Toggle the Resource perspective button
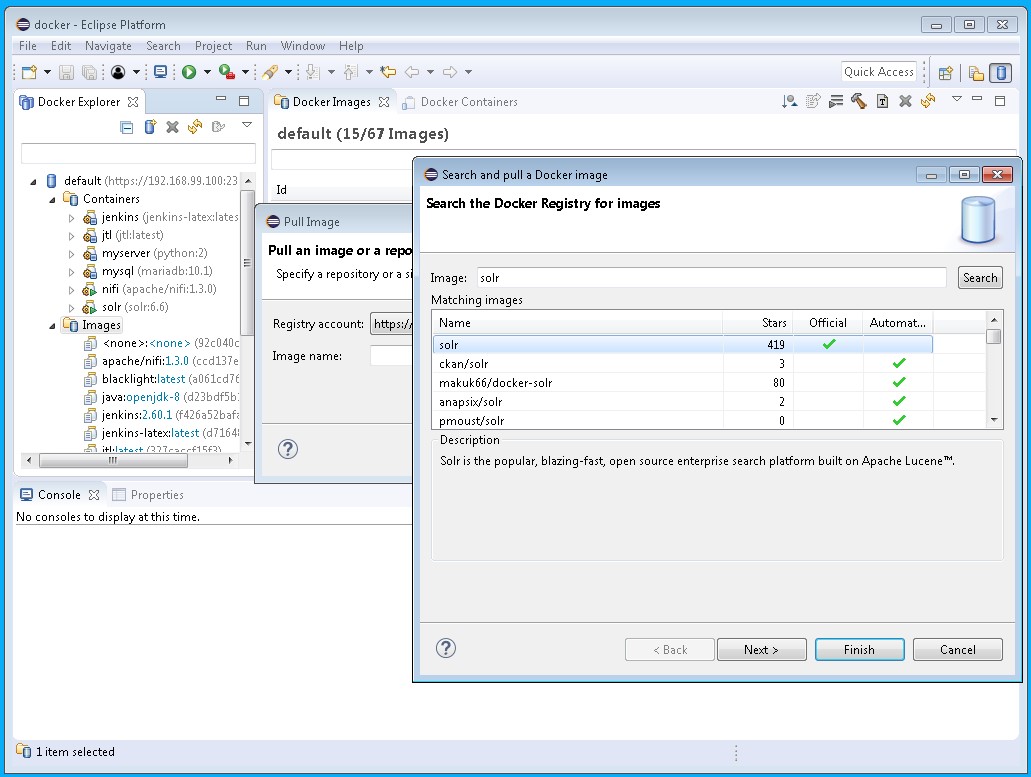 [x=975, y=72]
